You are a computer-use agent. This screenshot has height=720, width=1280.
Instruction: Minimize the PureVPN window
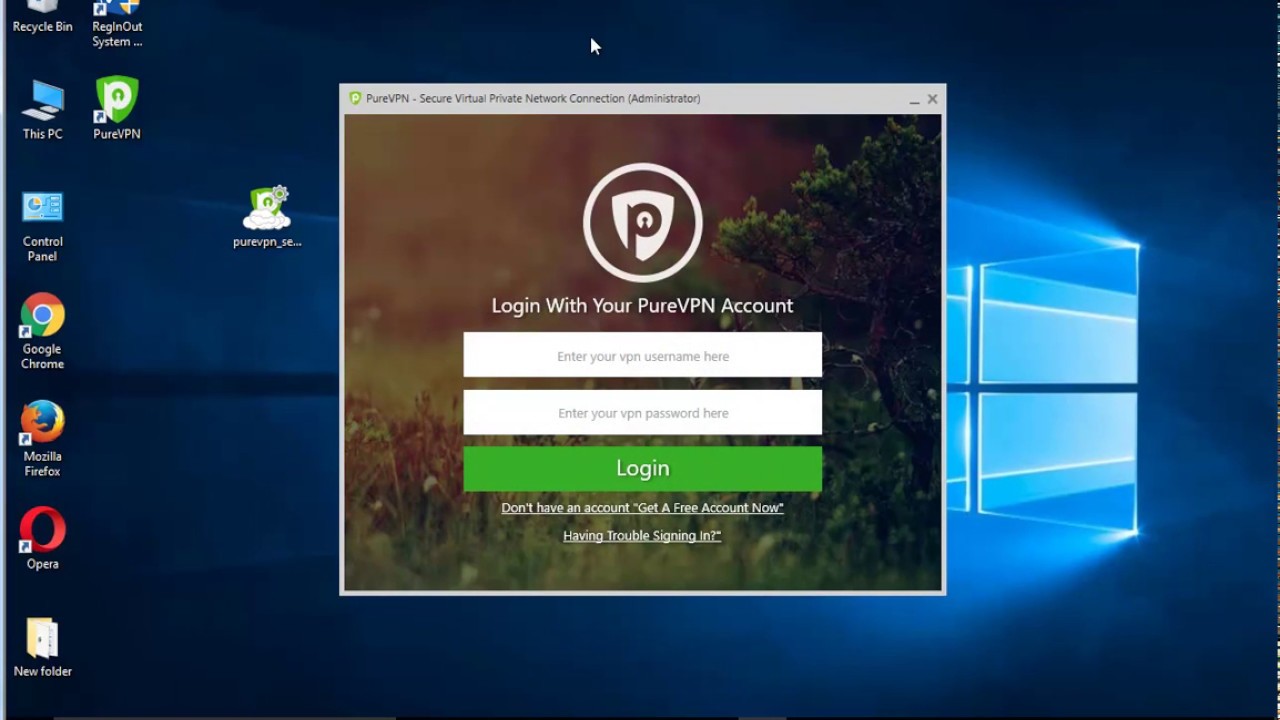pos(914,99)
